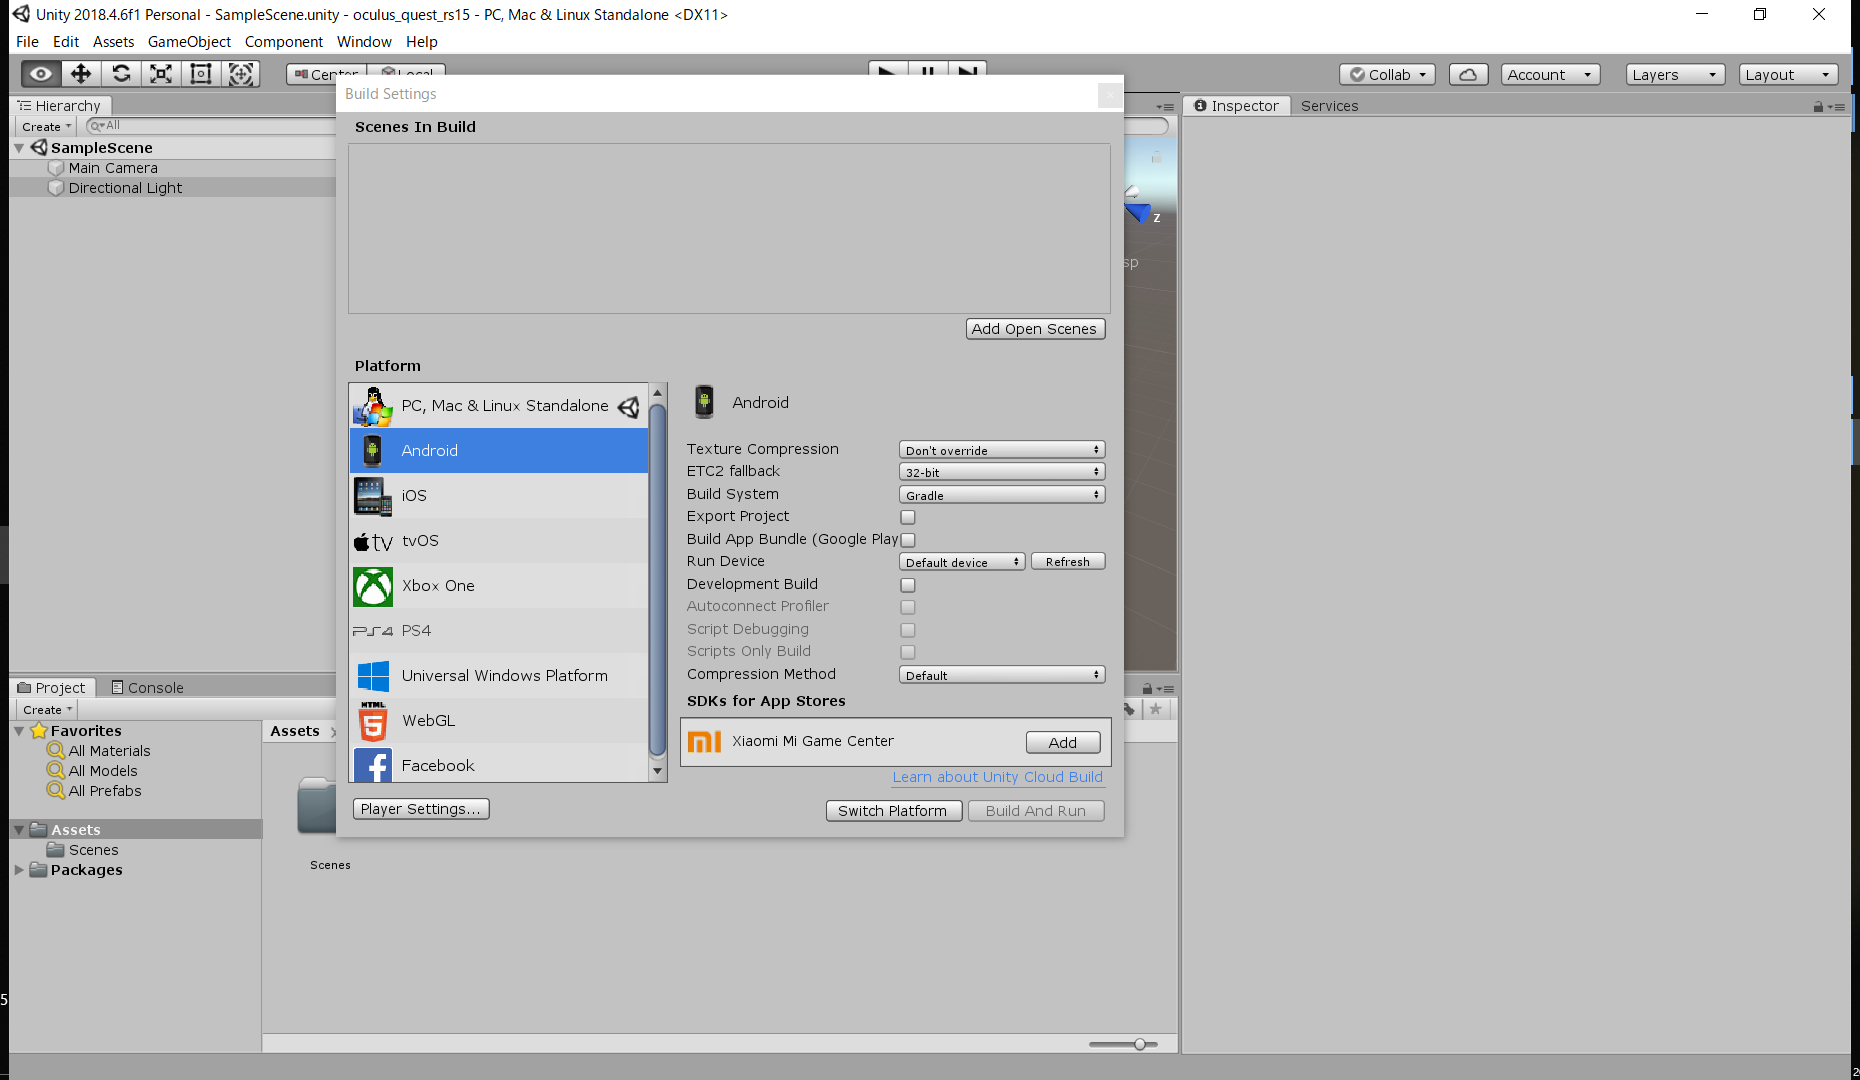This screenshot has width=1860, height=1080.
Task: Toggle the Center pivot mode button
Action: pos(326,74)
